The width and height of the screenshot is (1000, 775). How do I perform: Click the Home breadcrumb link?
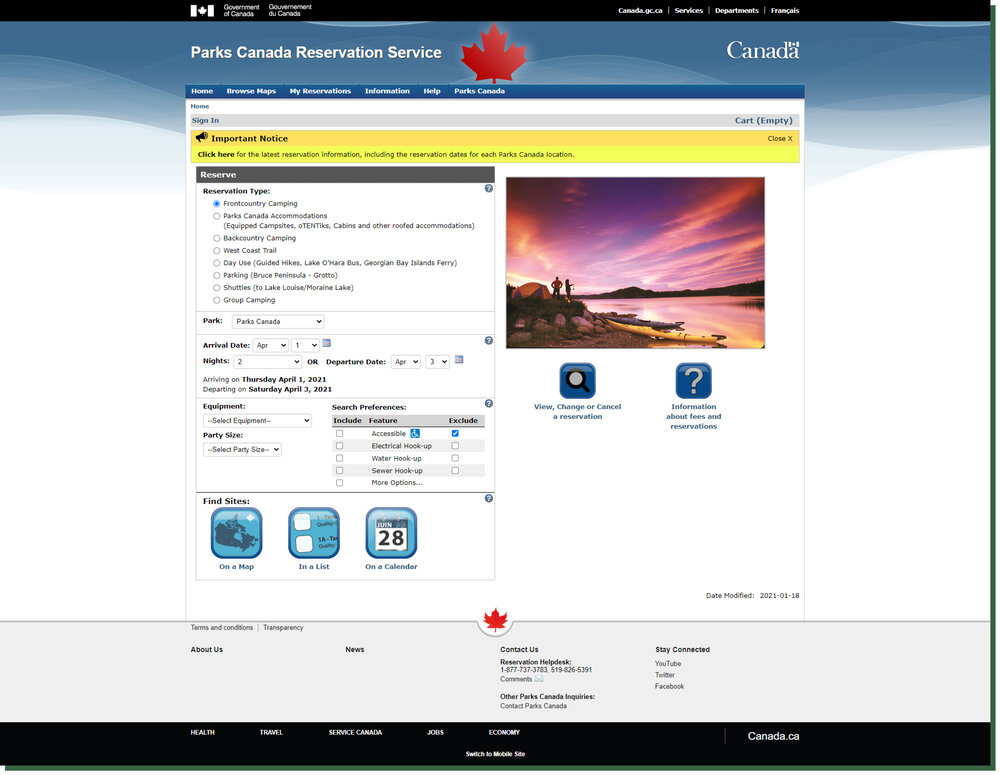coord(200,107)
